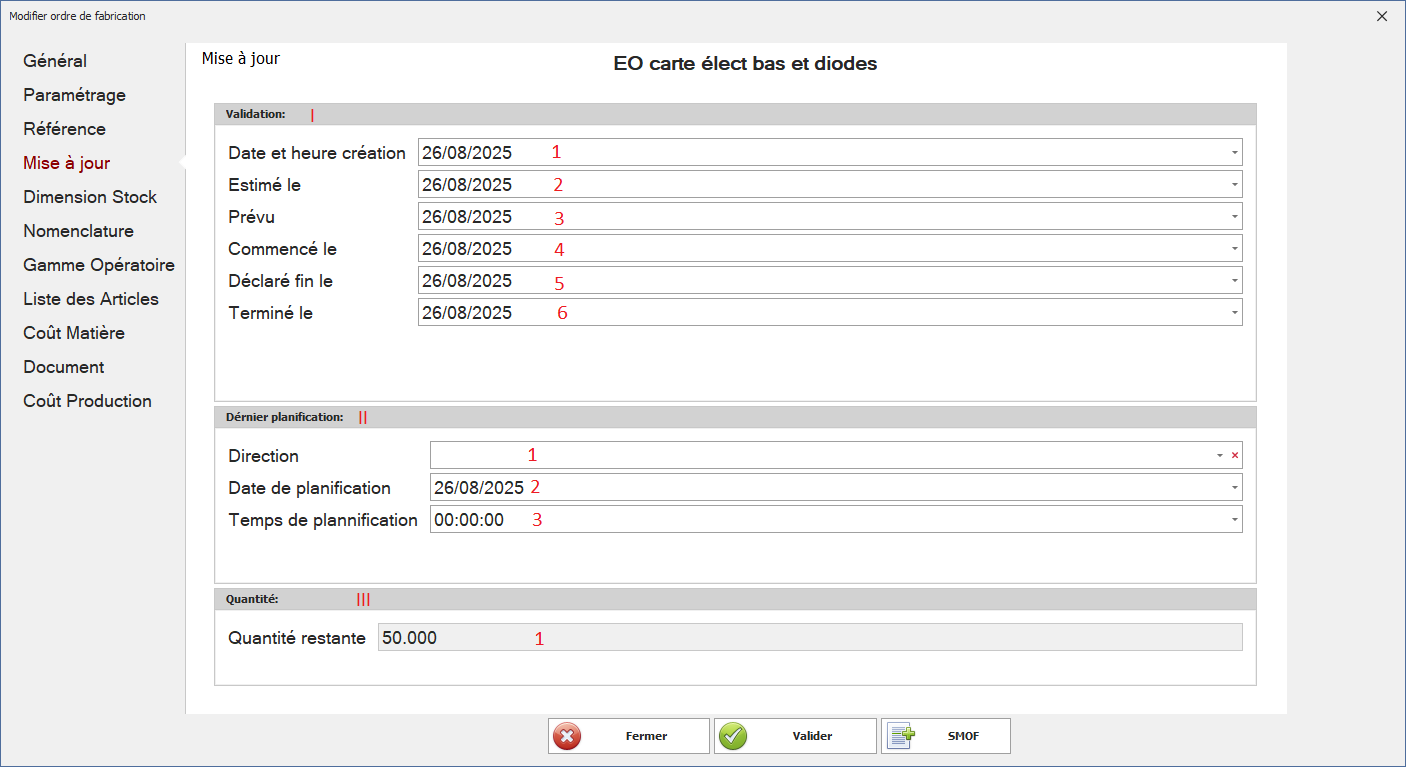Open the Prévu date dropdown arrow
The image size is (1406, 767).
[1235, 217]
